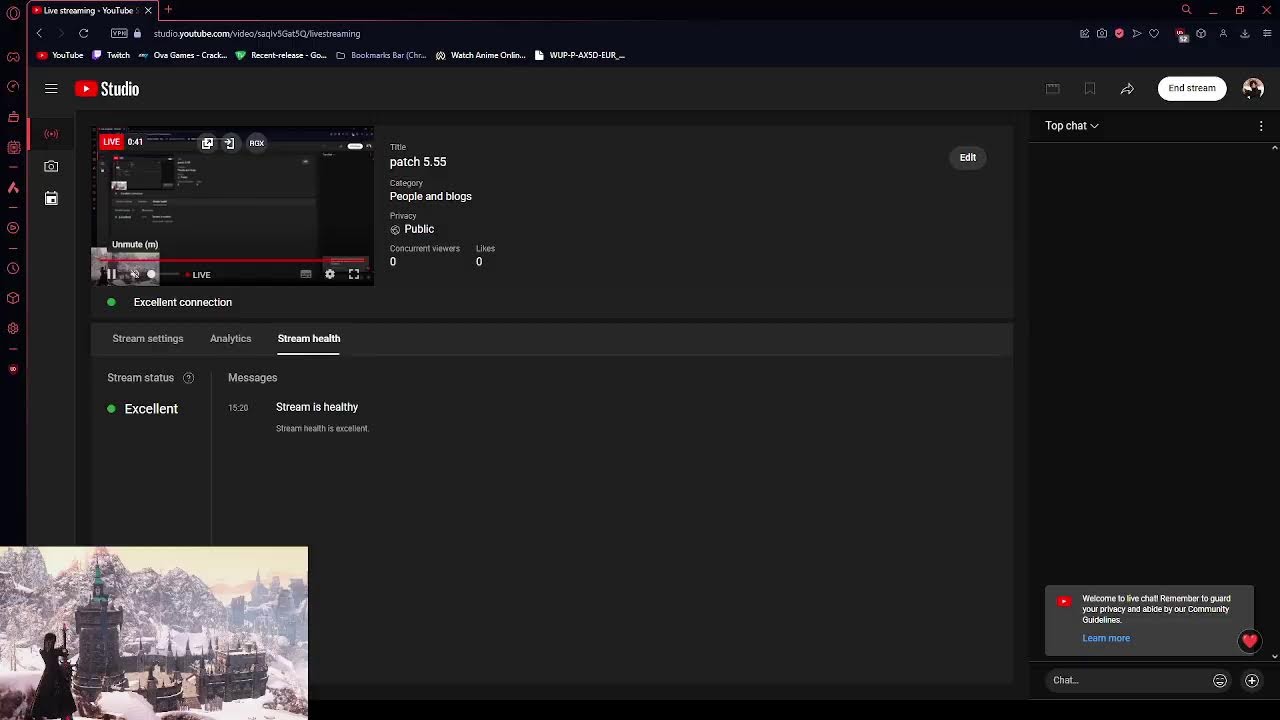The height and width of the screenshot is (720, 1280).
Task: Open Opera sidebar settings gear
Action: point(13,328)
